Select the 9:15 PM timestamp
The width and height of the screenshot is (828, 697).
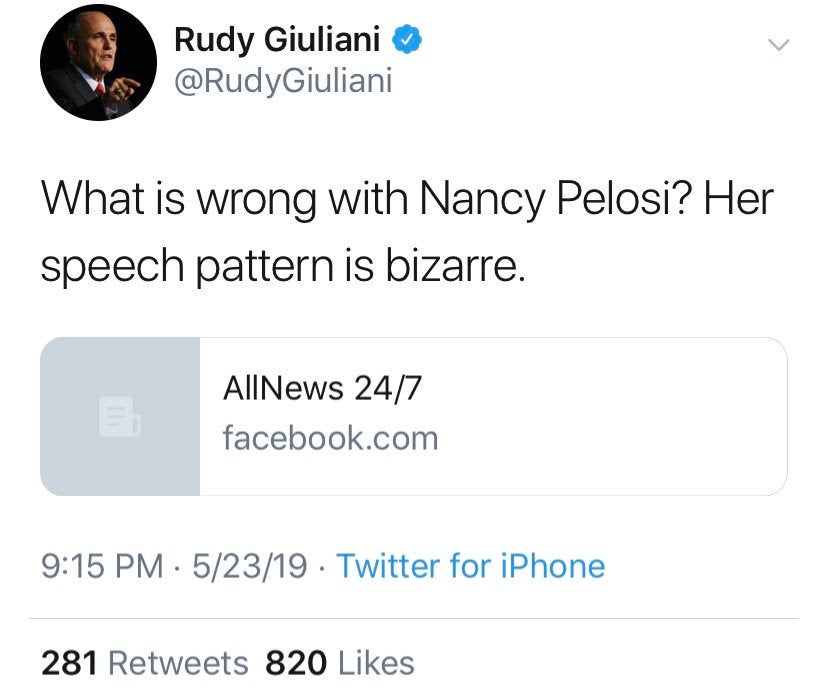click(101, 567)
